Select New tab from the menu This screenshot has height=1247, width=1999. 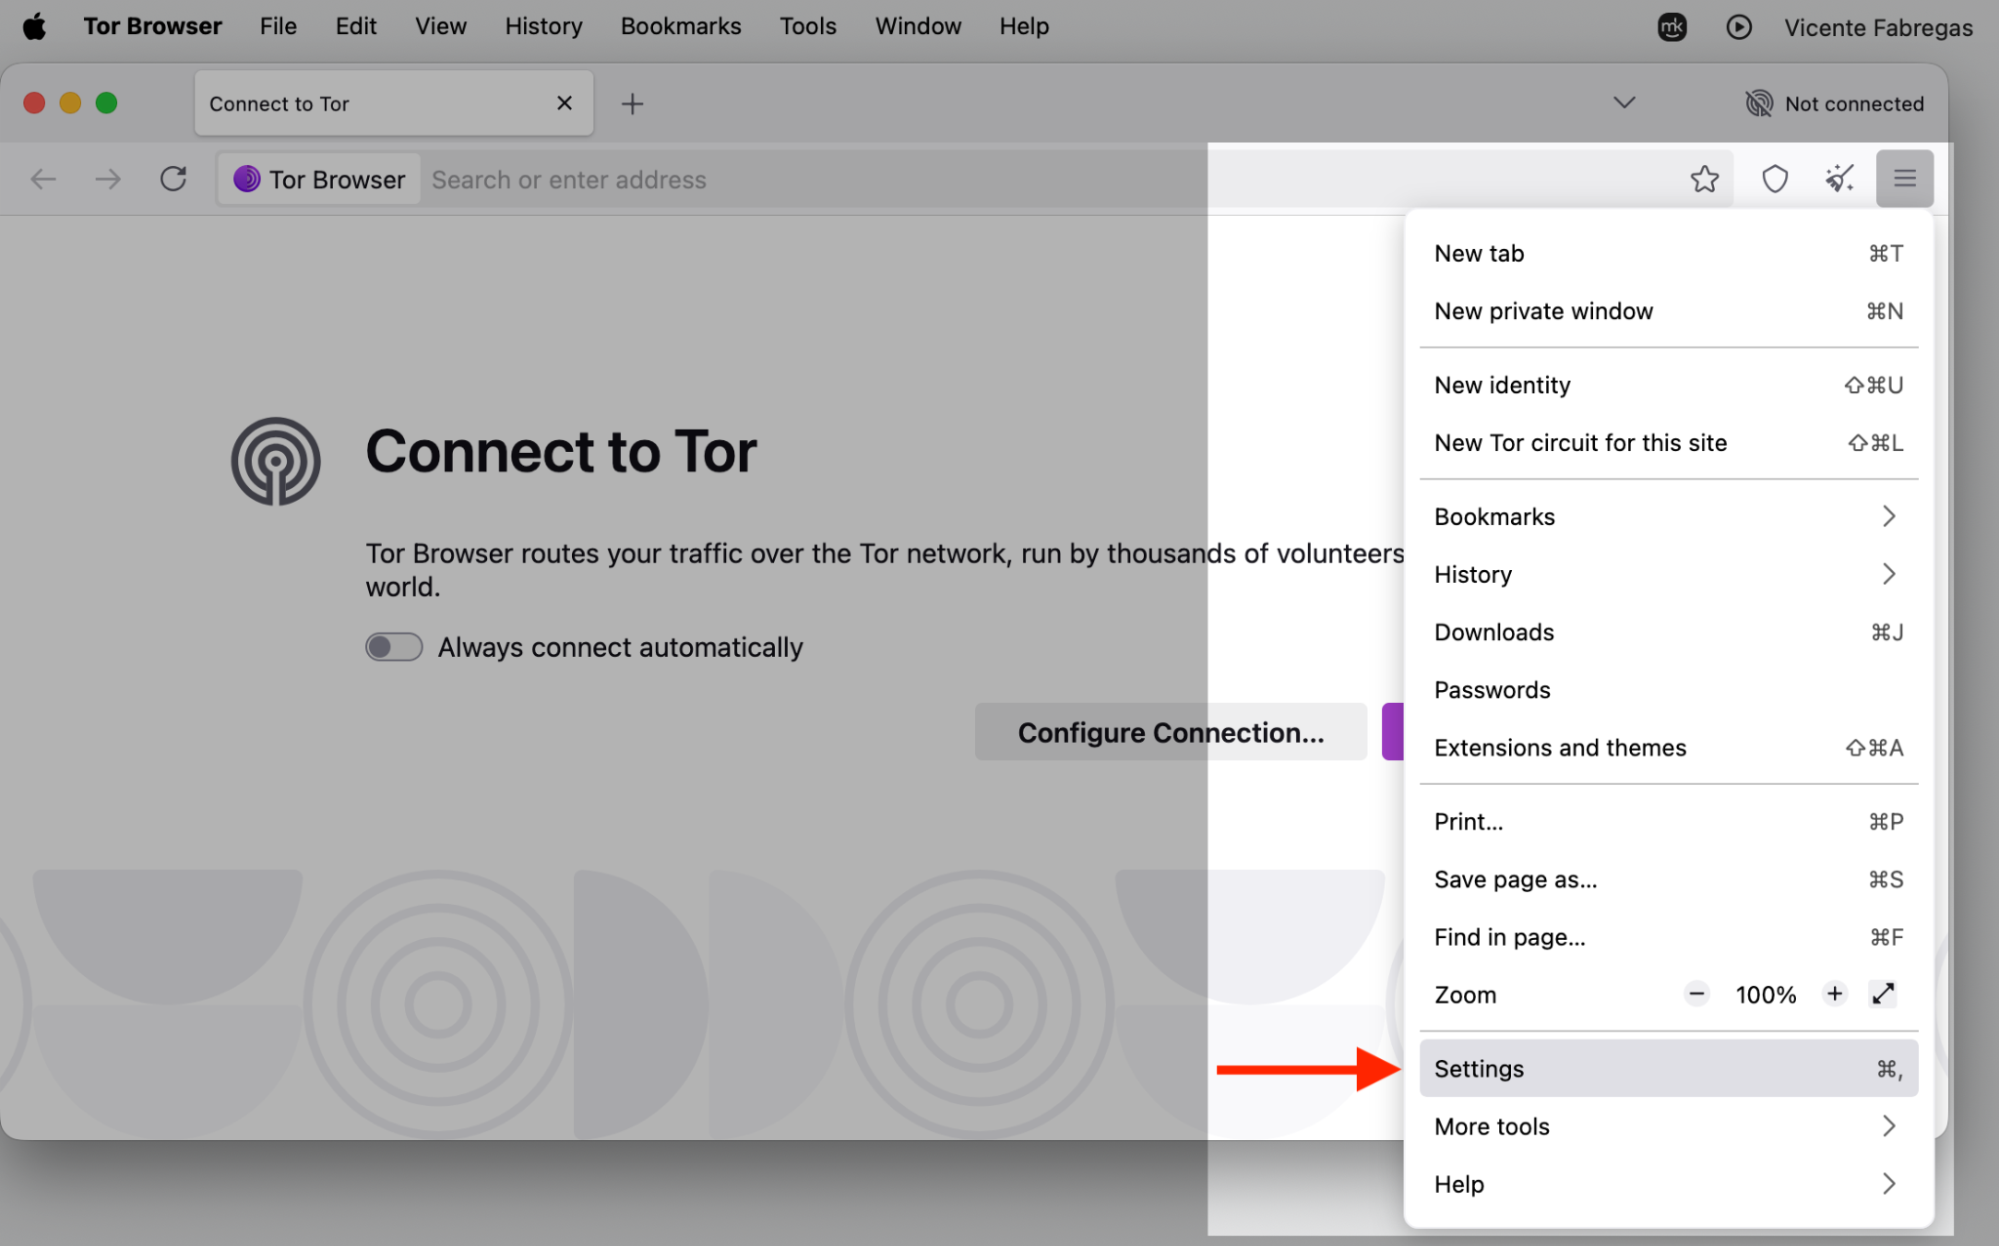pyautogui.click(x=1668, y=254)
